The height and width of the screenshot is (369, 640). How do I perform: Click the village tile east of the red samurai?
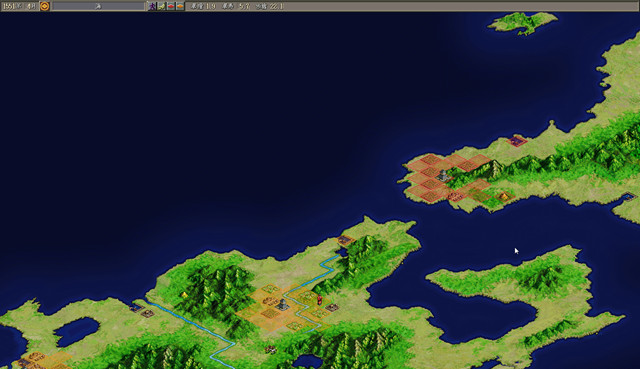(332, 307)
